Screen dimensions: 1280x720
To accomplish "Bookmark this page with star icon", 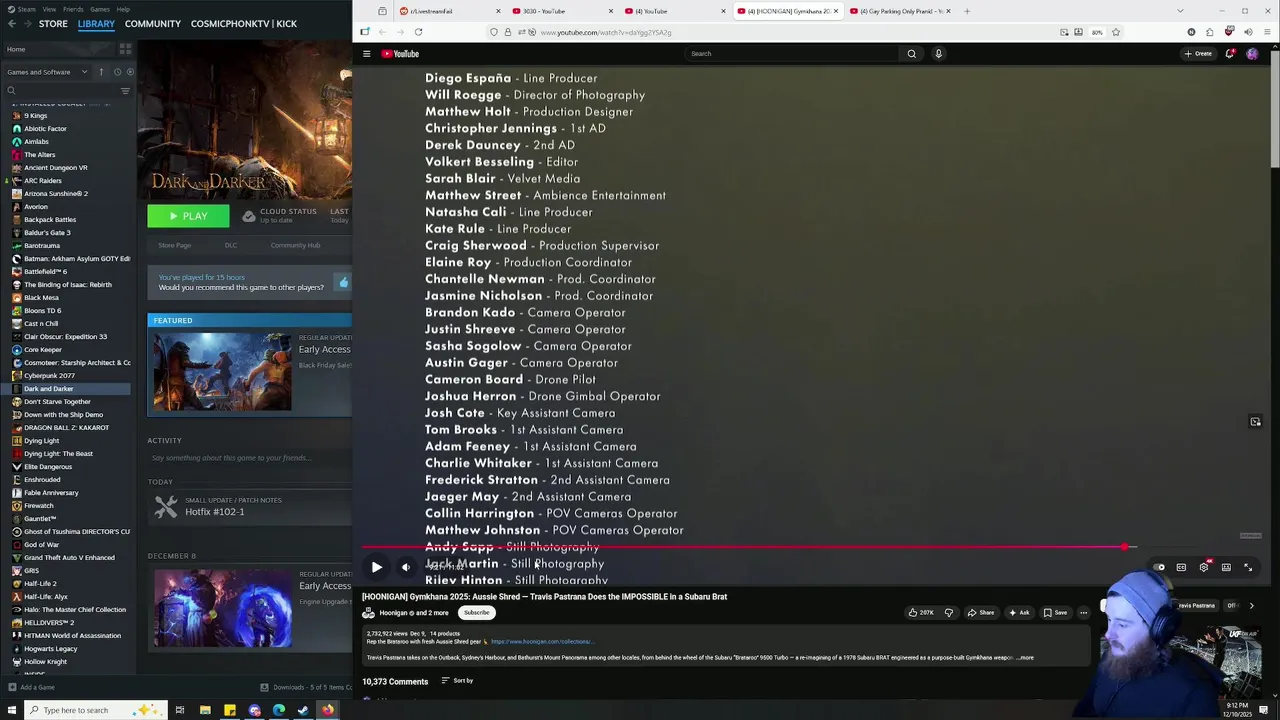I will click(1116, 32).
